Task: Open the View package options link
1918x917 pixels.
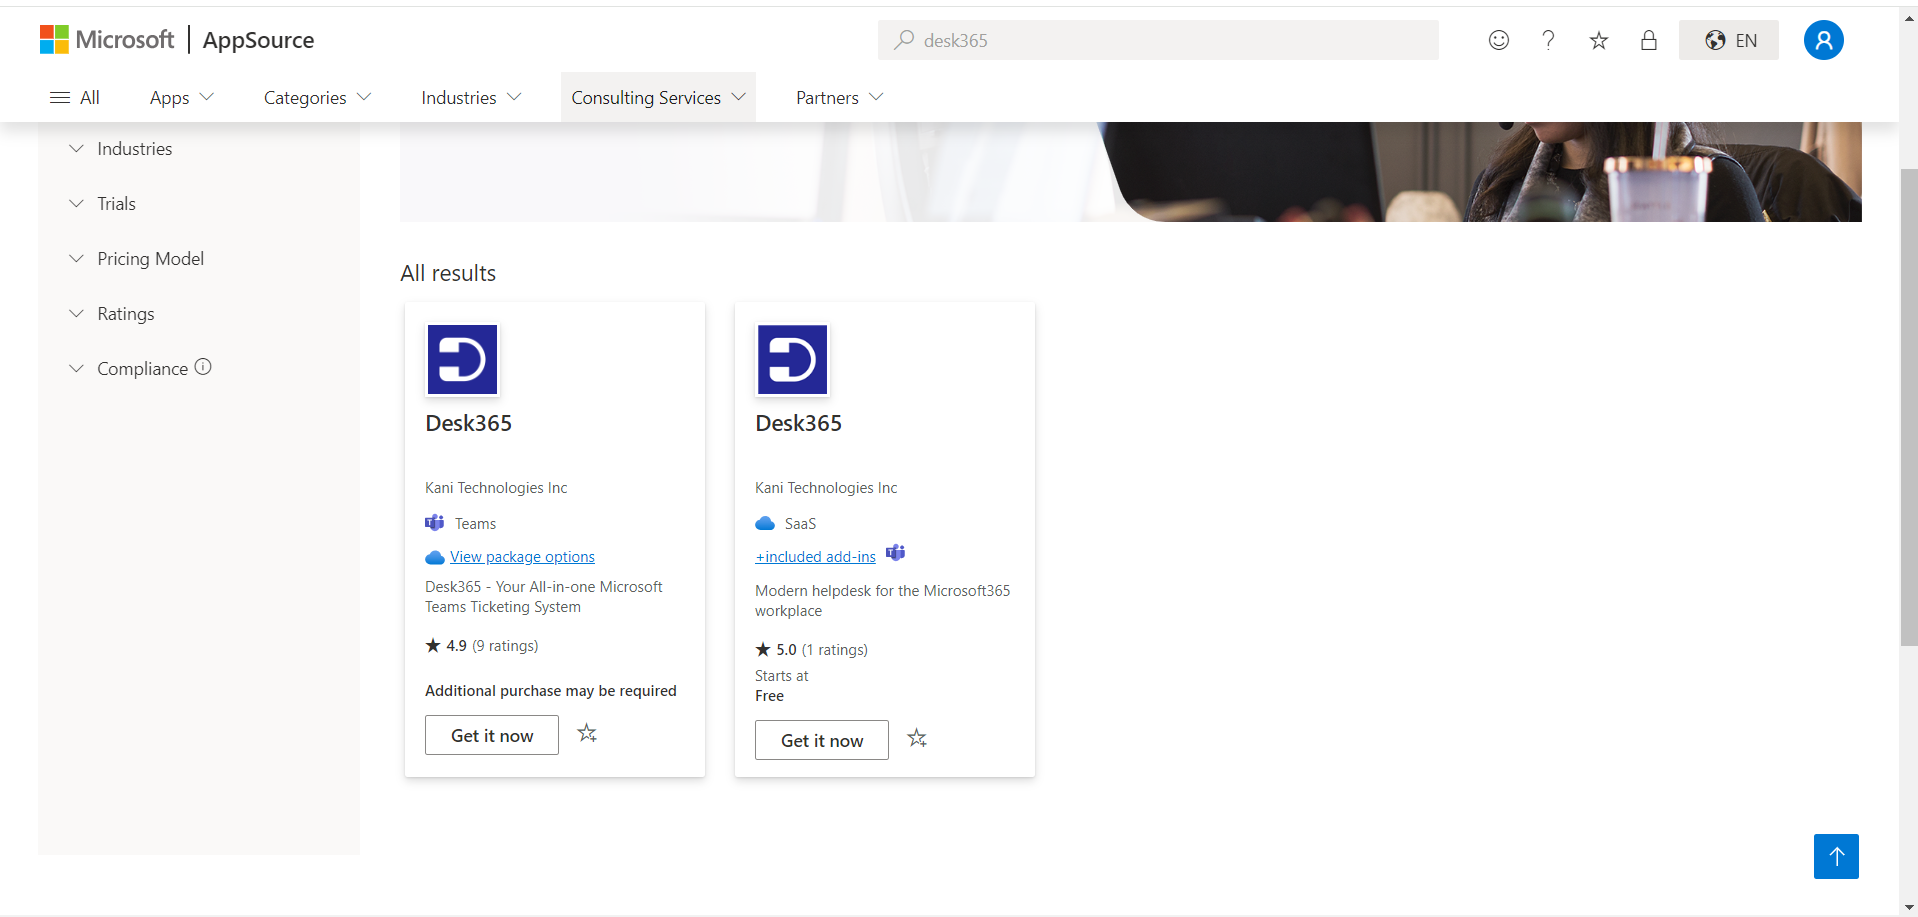Action: (522, 556)
